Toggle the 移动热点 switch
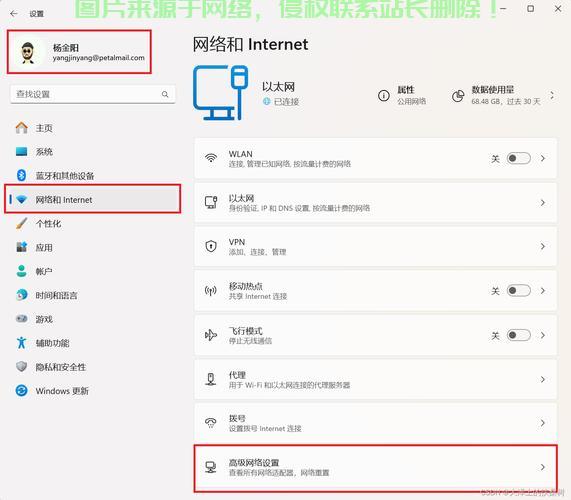The height and width of the screenshot is (500, 571). coord(519,291)
